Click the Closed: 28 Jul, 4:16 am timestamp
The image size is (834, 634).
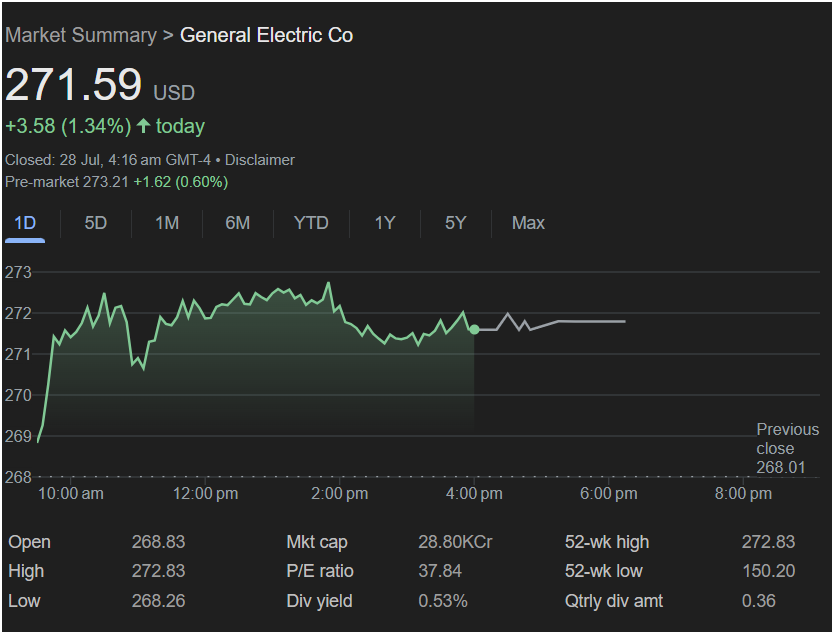(108, 160)
